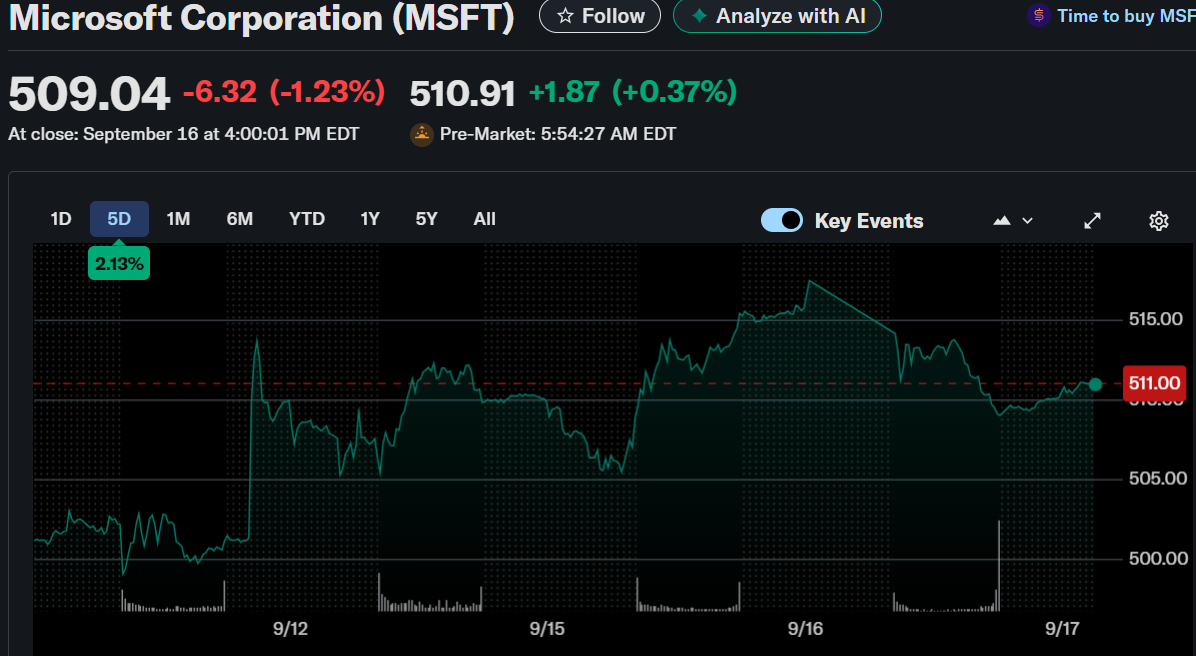1196x656 pixels.
Task: Open chart settings gear icon
Action: [1159, 221]
